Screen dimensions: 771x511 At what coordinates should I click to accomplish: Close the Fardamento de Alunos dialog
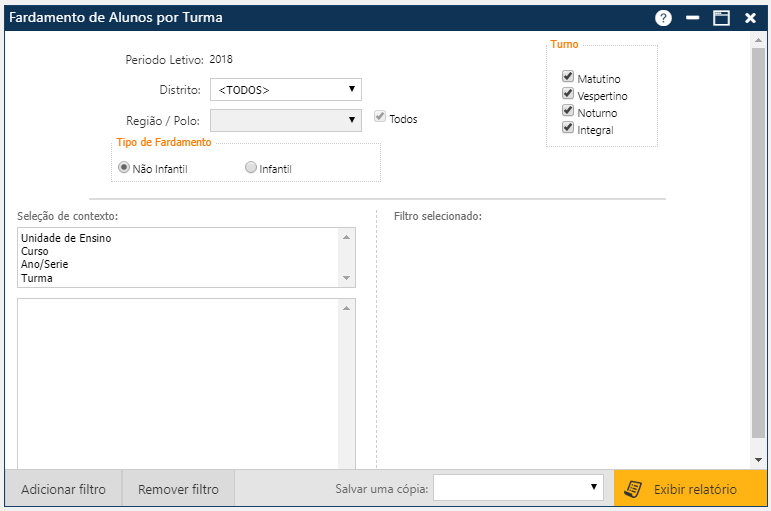[750, 18]
